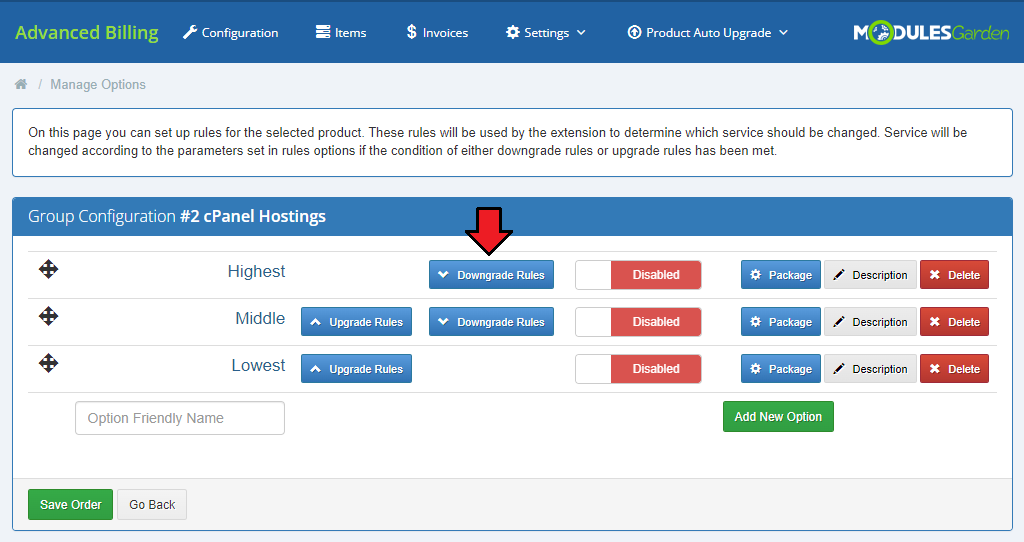
Task: Click Group Configuration #2 cPanel Hostings heading
Action: click(177, 216)
